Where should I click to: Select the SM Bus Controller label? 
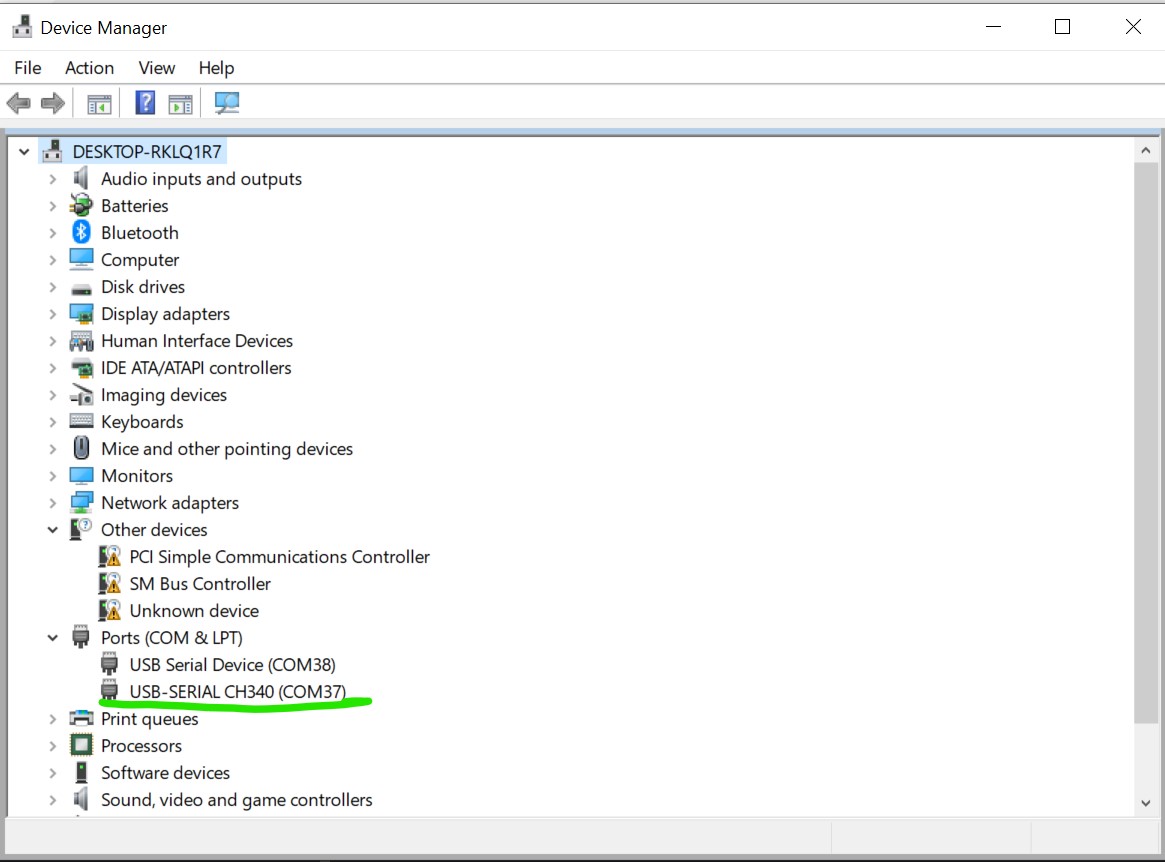(x=200, y=583)
